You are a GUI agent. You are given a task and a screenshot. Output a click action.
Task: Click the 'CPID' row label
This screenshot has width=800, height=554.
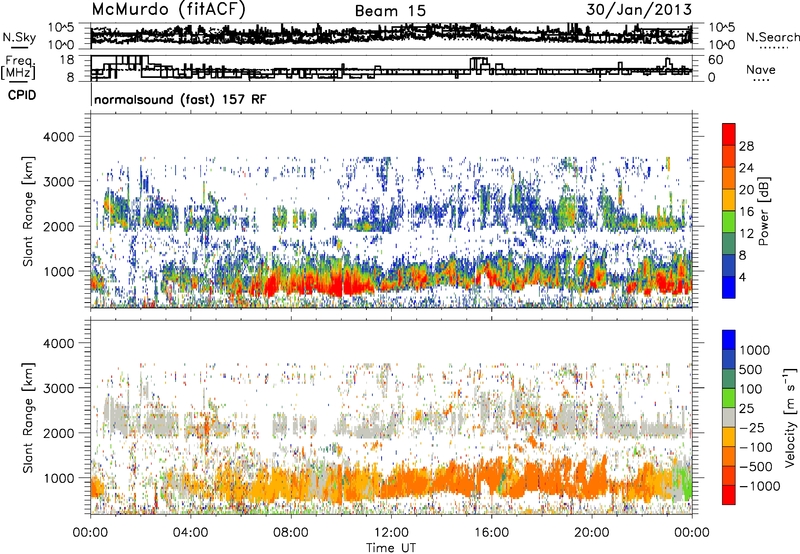(x=22, y=95)
